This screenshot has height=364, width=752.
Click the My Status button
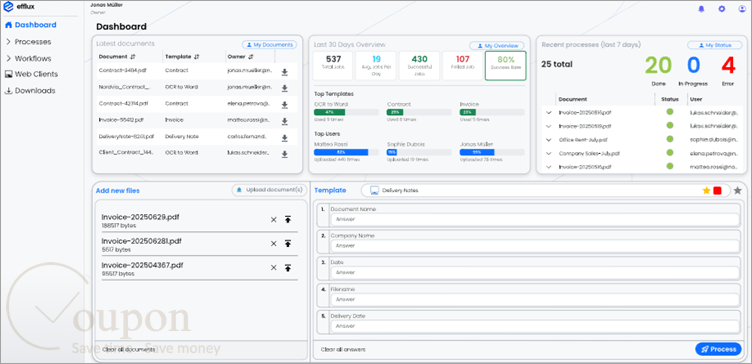pyautogui.click(x=715, y=45)
